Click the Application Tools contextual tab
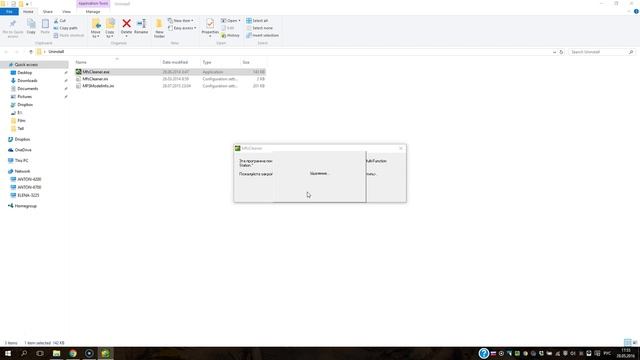640x360 pixels. pyautogui.click(x=93, y=4)
